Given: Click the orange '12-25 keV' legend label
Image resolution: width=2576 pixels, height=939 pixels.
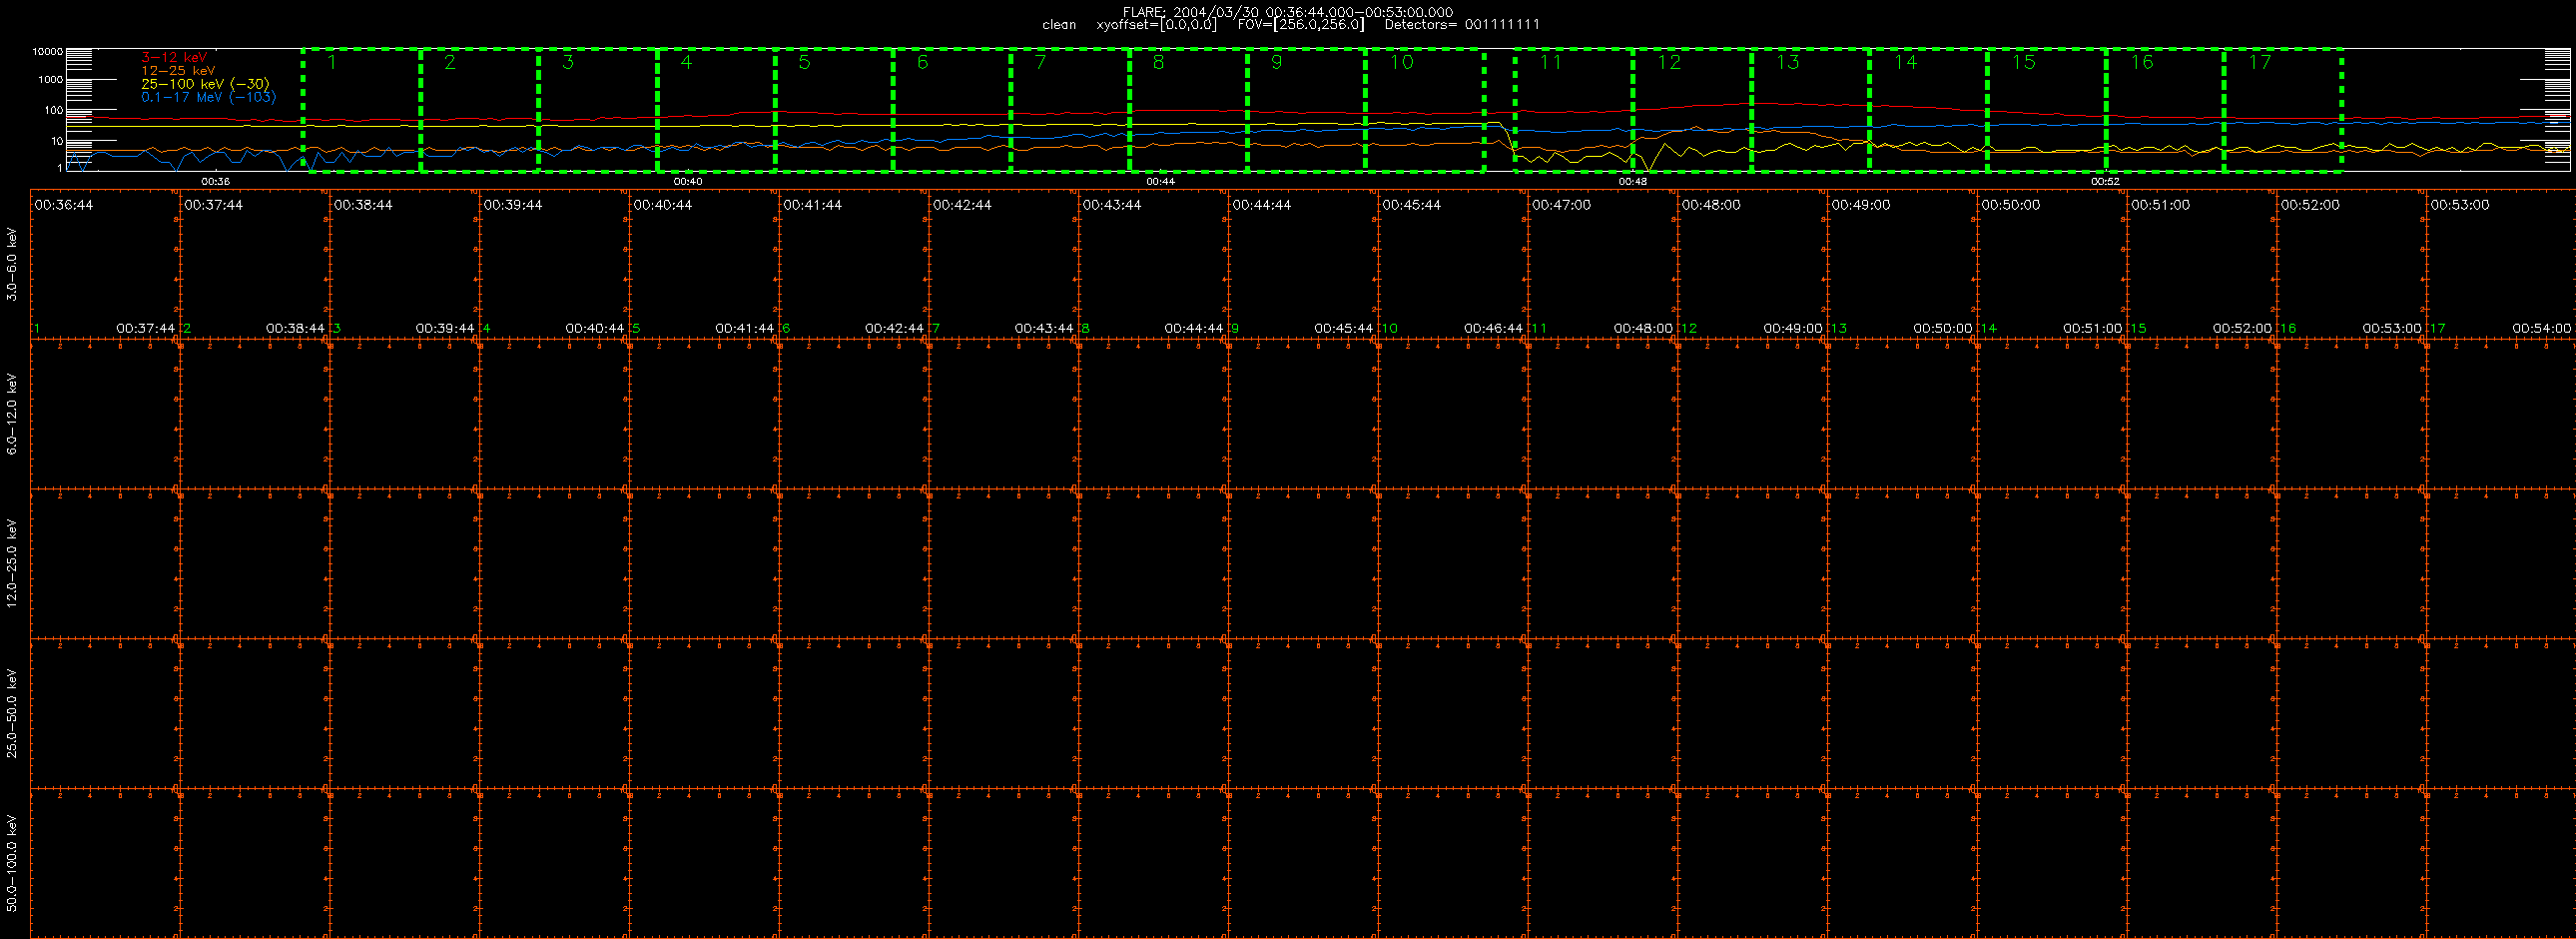Looking at the screenshot, I should pos(178,71).
